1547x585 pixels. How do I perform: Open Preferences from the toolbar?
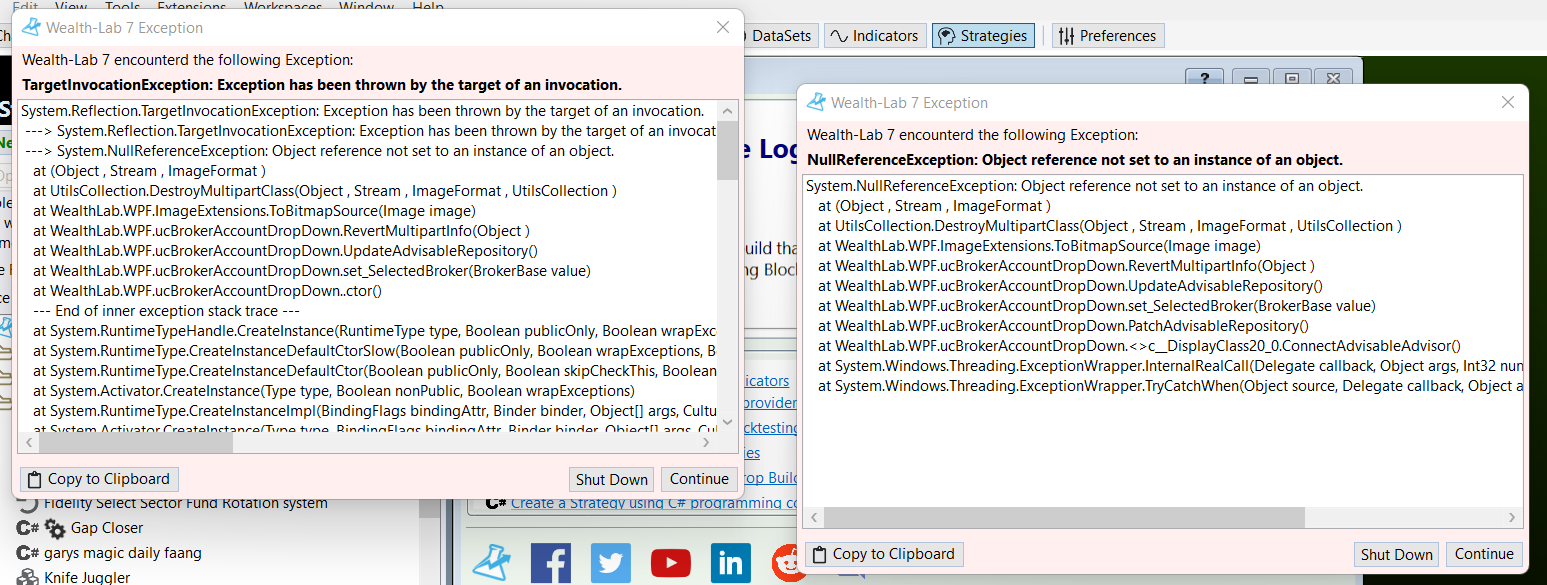1107,36
